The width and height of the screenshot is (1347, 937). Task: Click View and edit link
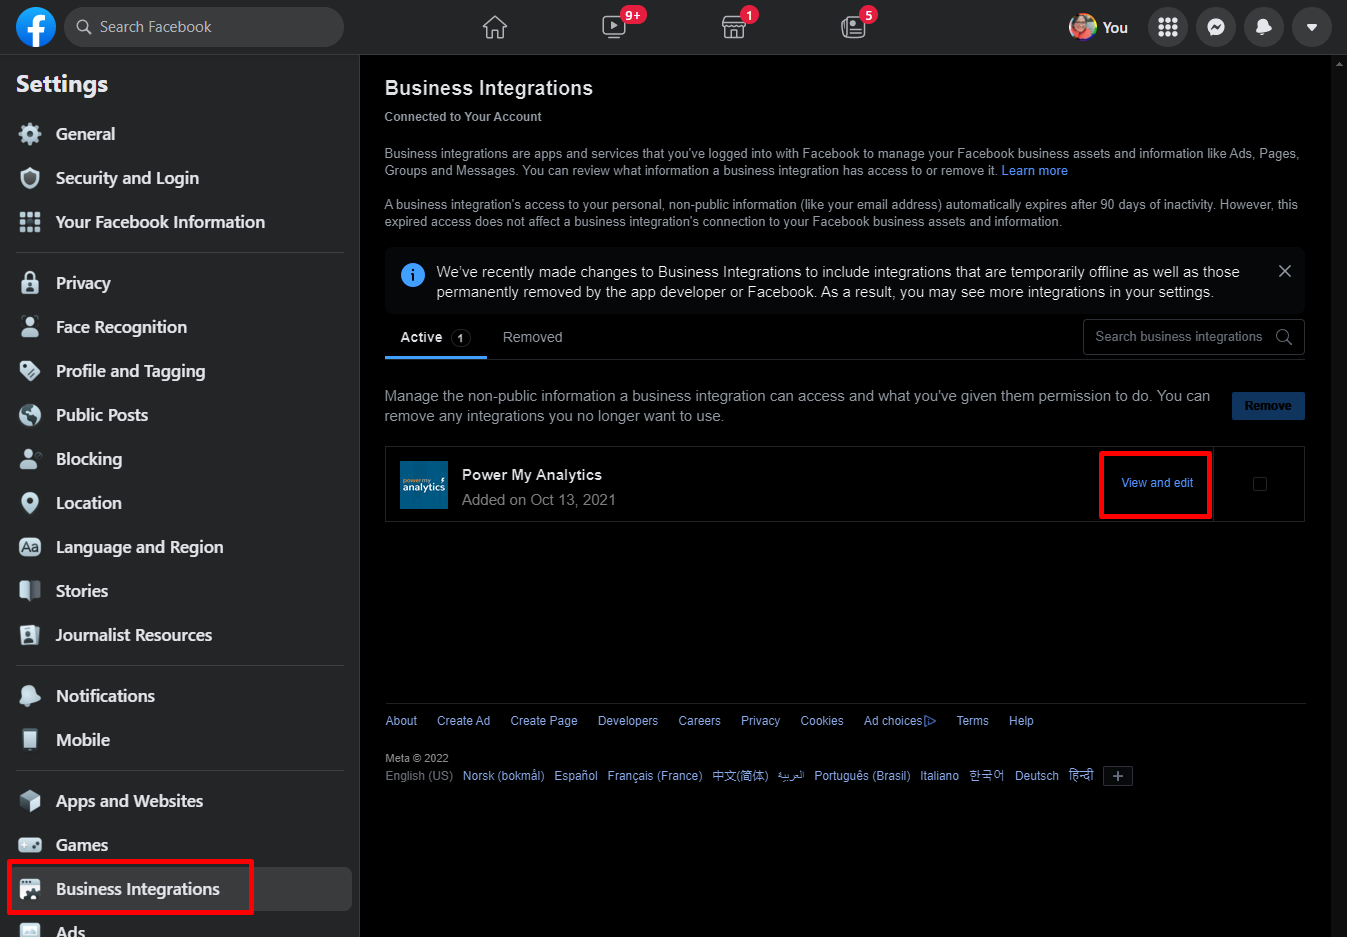[x=1157, y=483]
